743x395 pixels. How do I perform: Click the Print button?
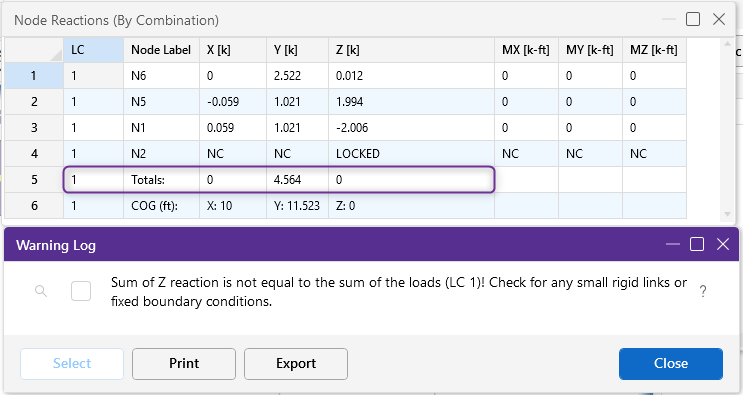click(x=184, y=364)
